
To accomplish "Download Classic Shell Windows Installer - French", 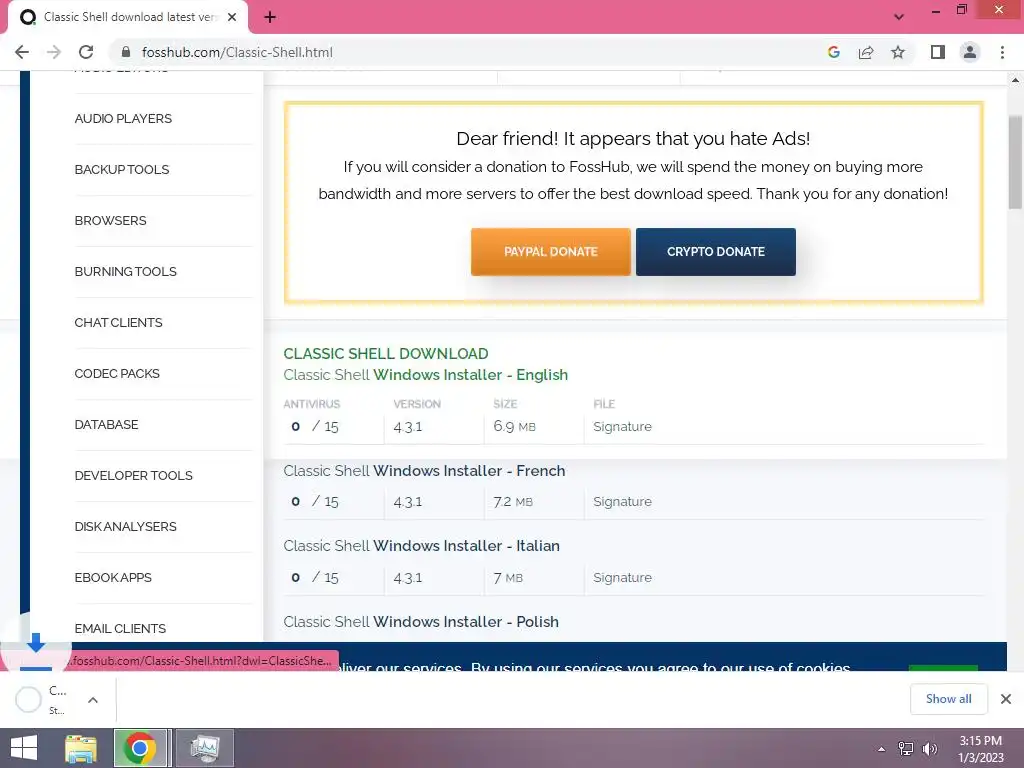I will [x=424, y=471].
